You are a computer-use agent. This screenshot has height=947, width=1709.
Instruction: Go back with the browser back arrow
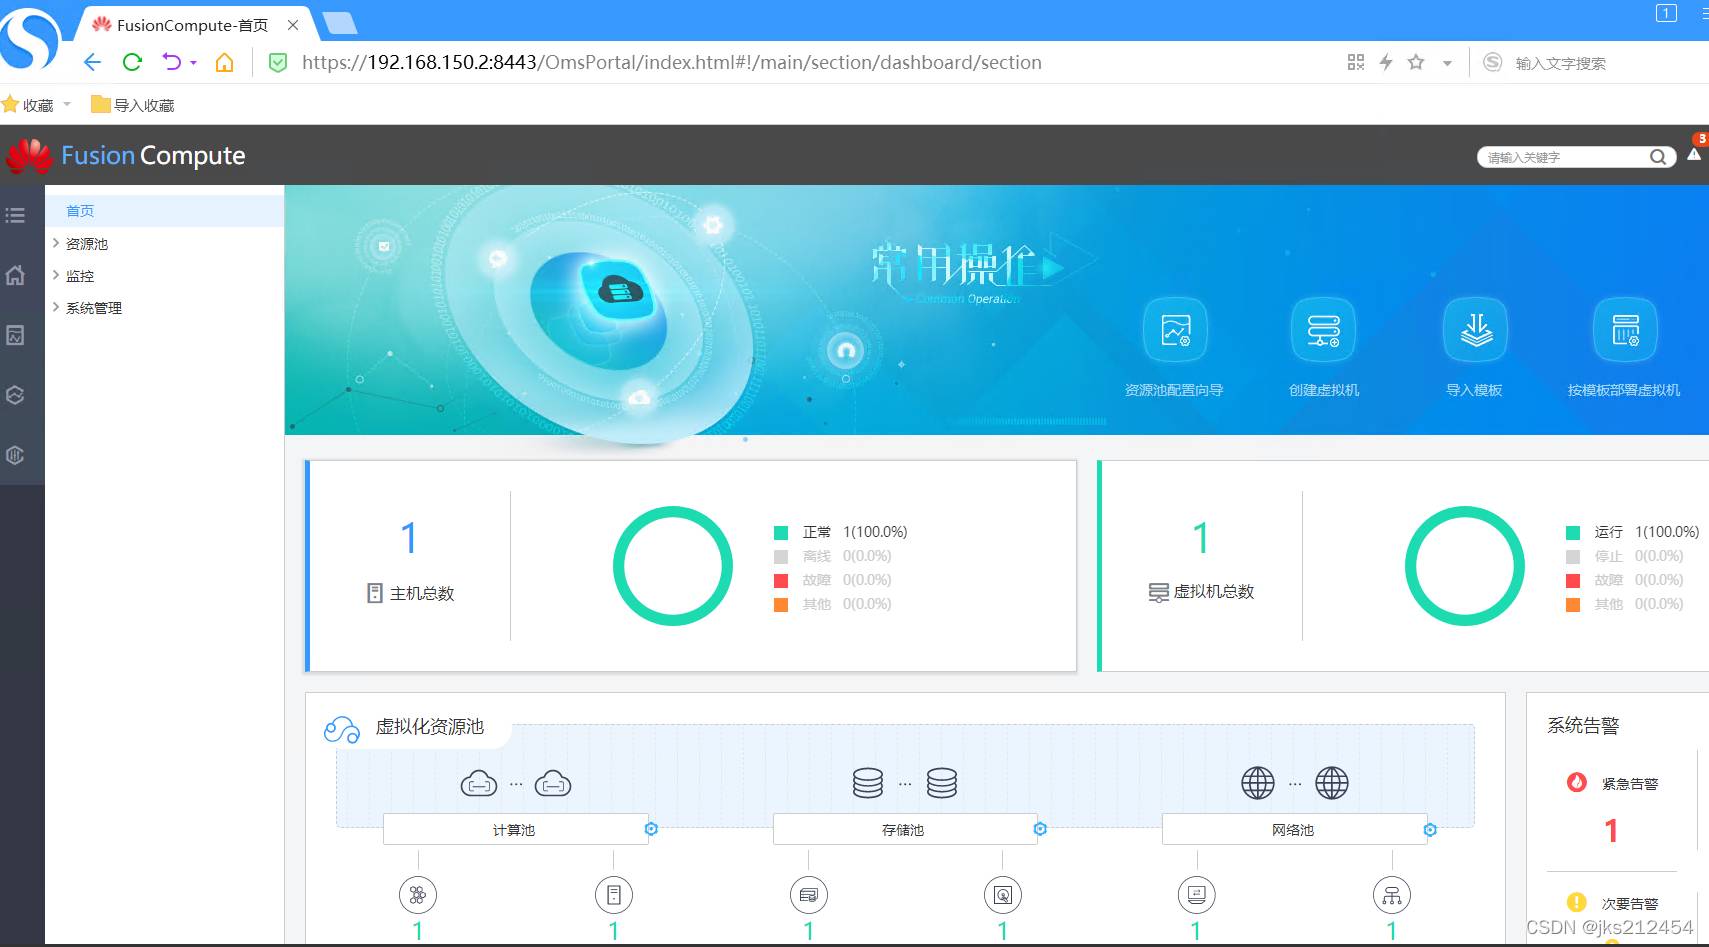(x=92, y=62)
